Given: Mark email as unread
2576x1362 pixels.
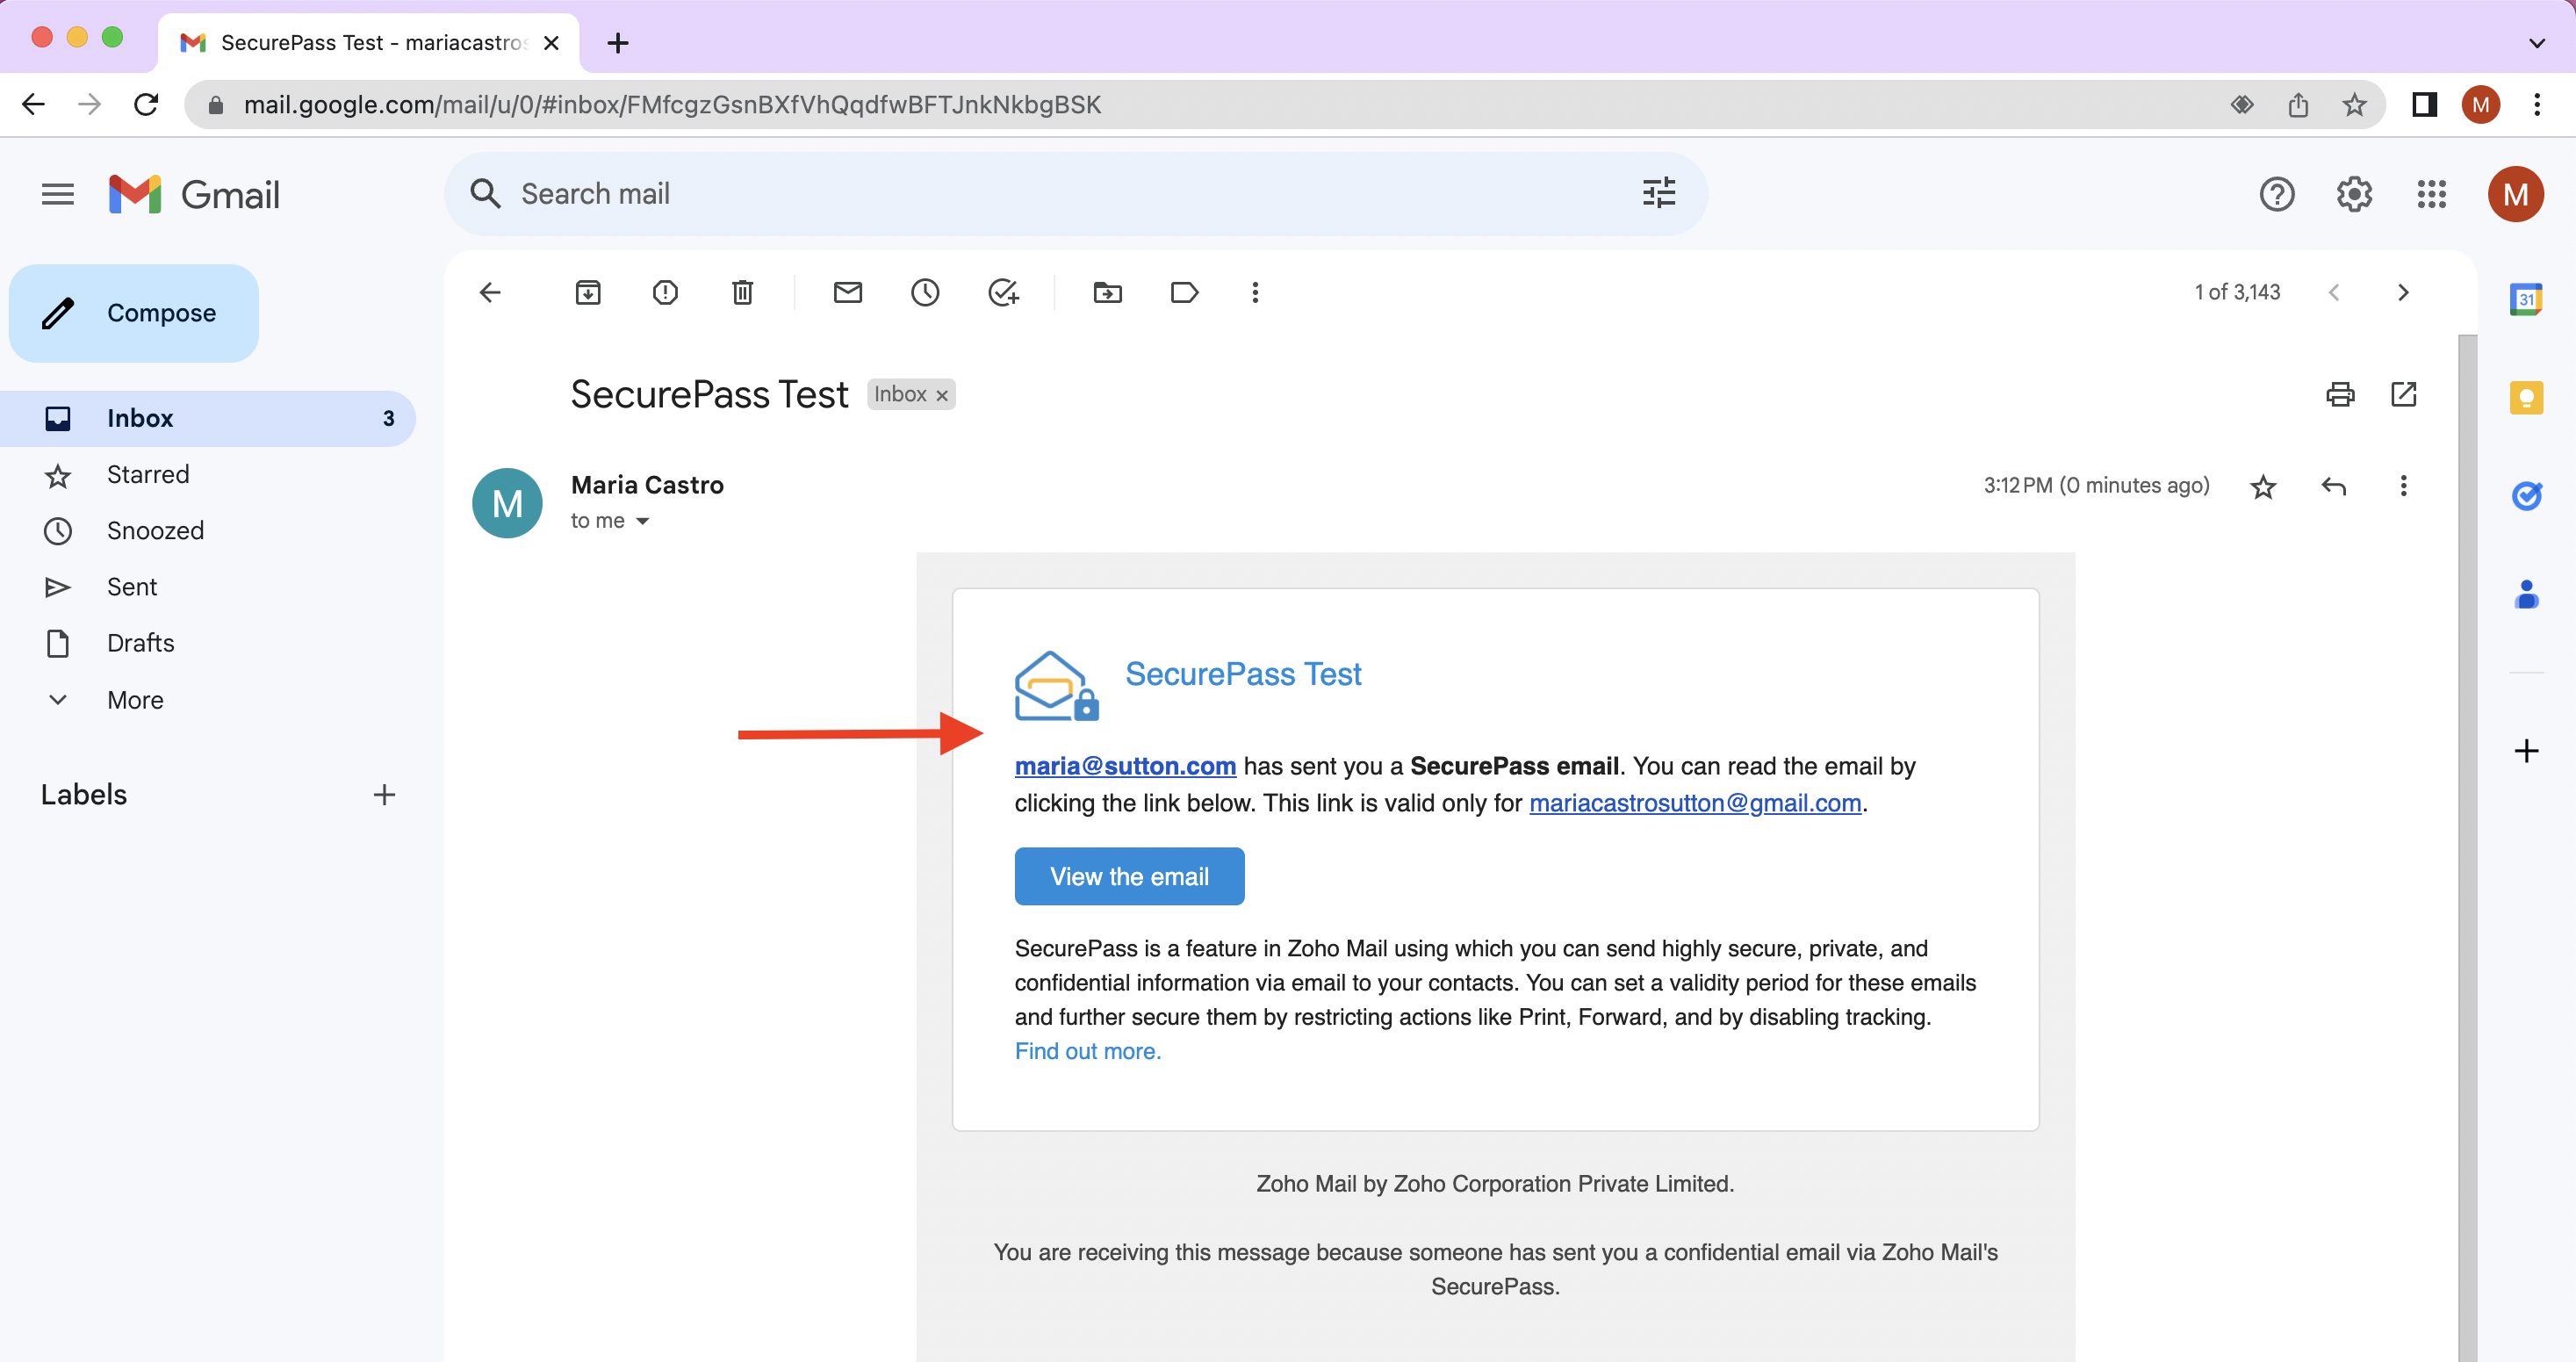Looking at the screenshot, I should click(x=847, y=292).
